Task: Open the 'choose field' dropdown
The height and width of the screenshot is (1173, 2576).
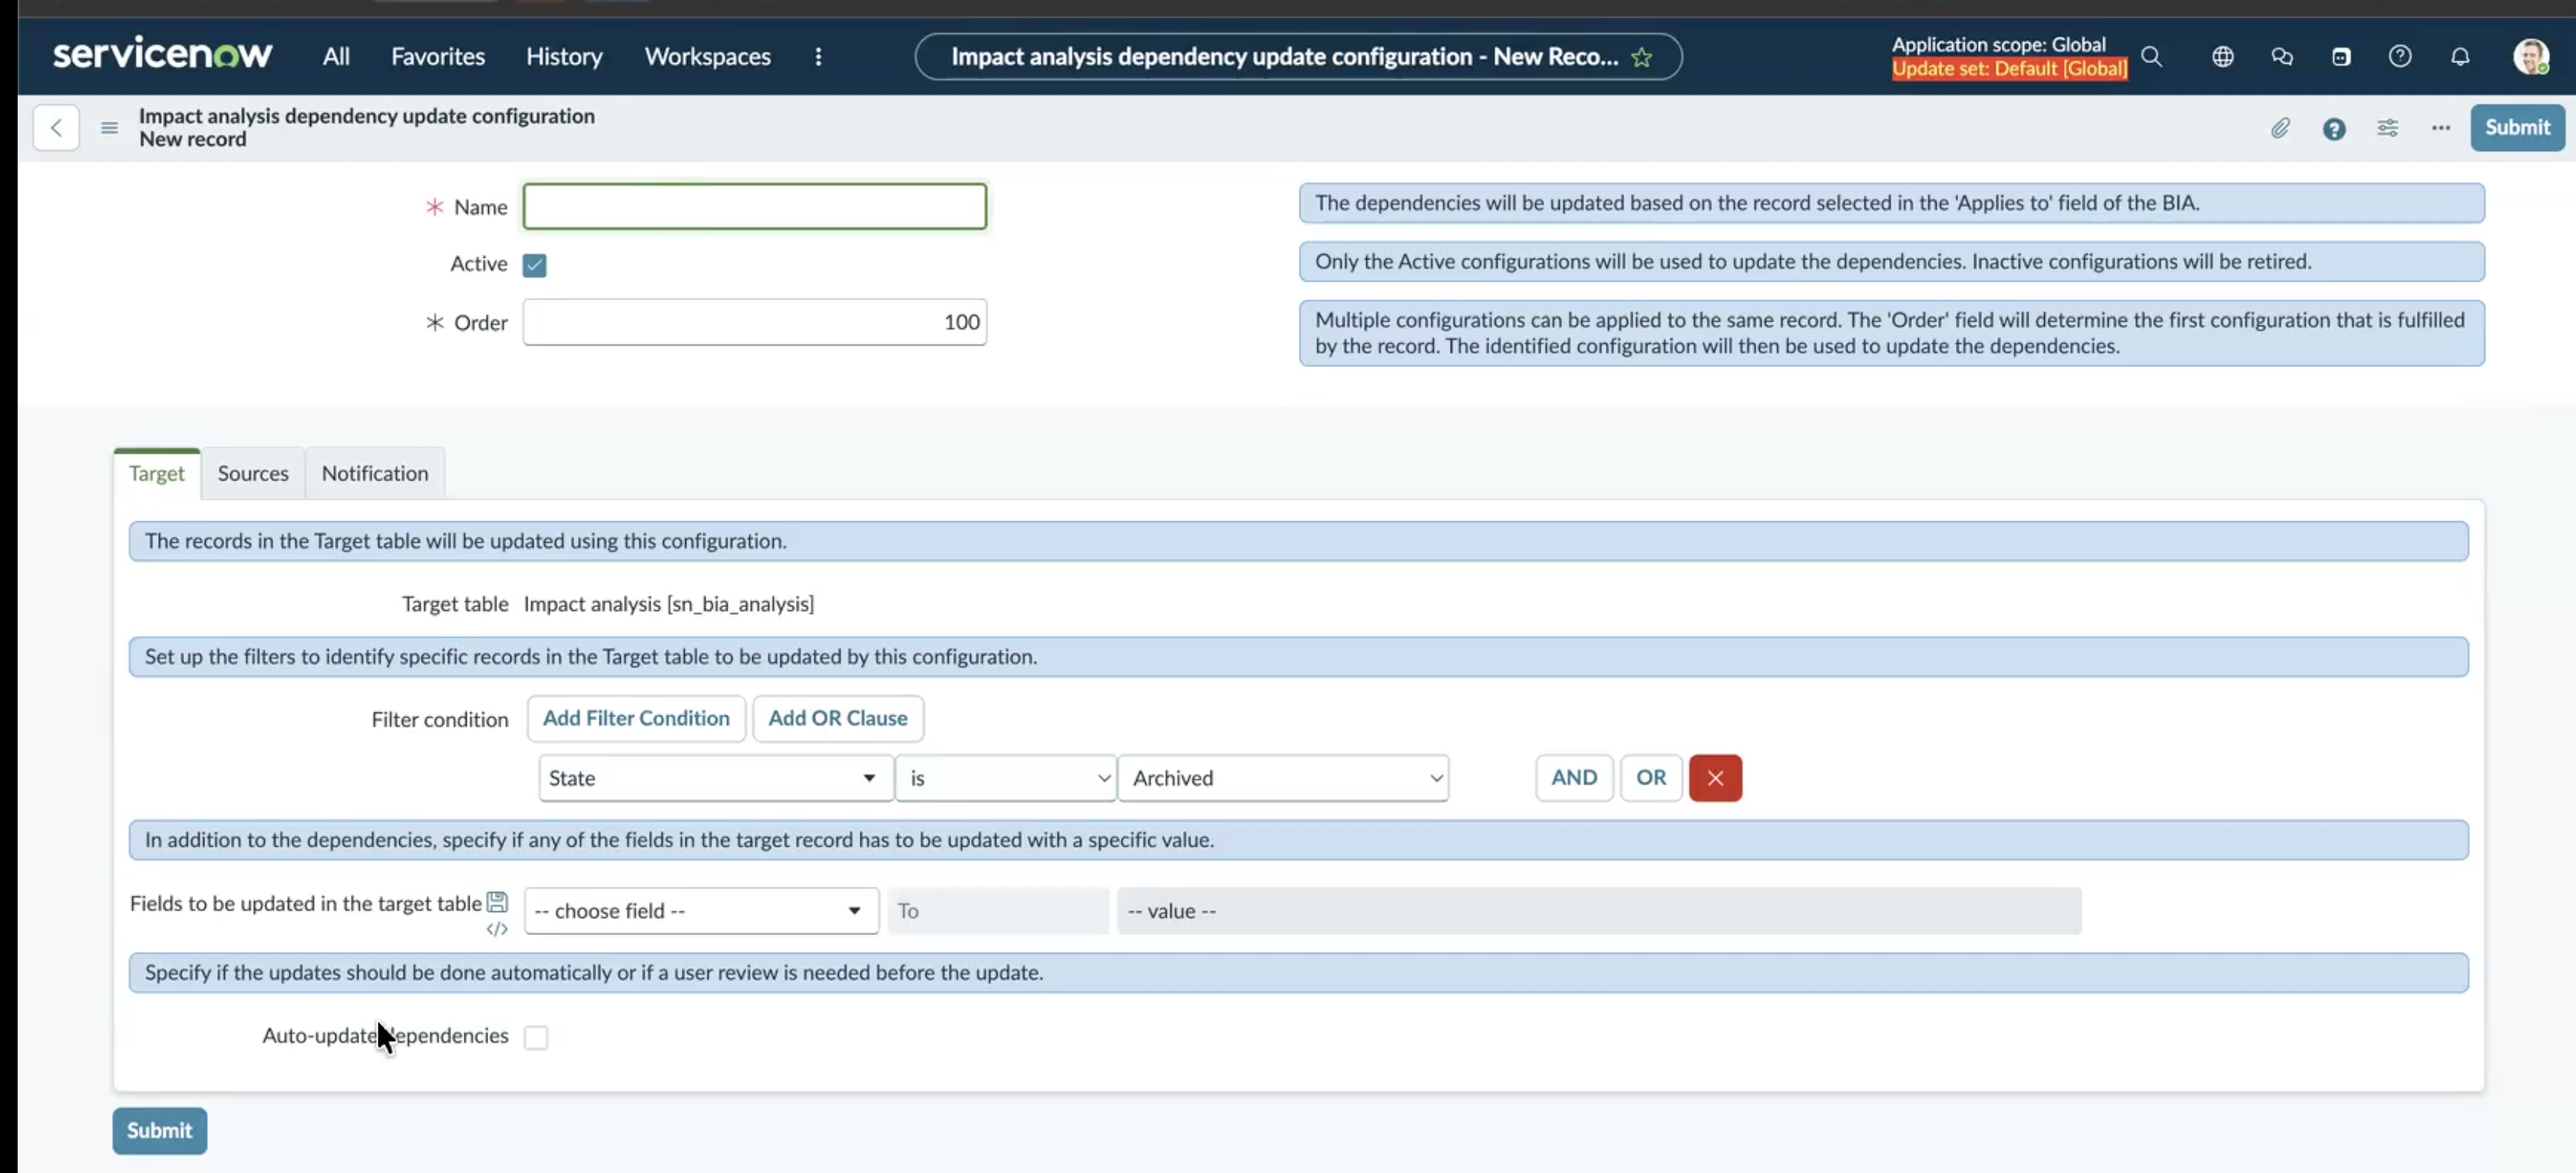Action: 701,911
